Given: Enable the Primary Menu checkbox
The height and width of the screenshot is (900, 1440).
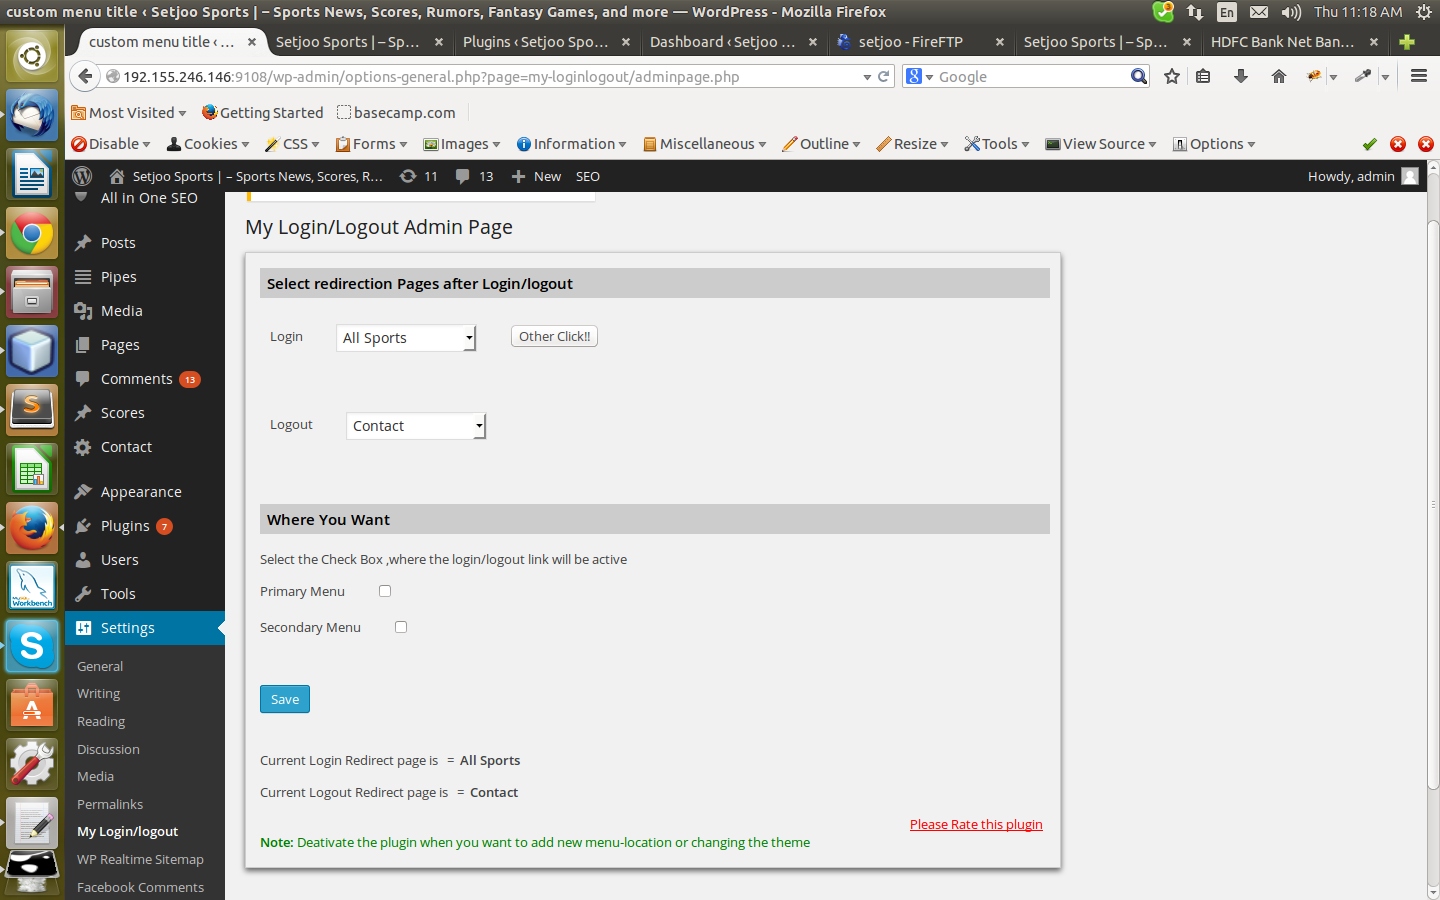Looking at the screenshot, I should [x=385, y=591].
